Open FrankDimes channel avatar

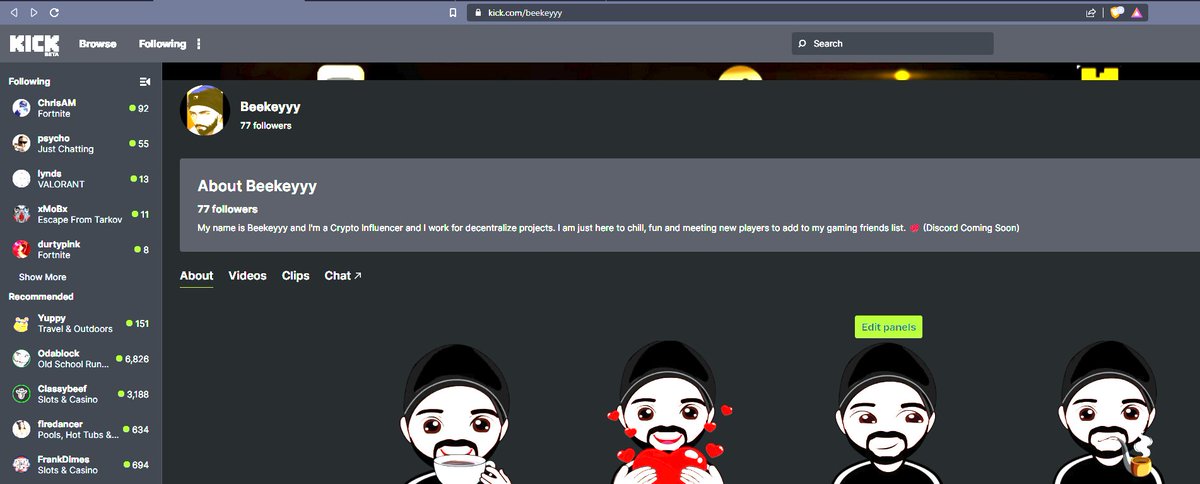pyautogui.click(x=21, y=464)
